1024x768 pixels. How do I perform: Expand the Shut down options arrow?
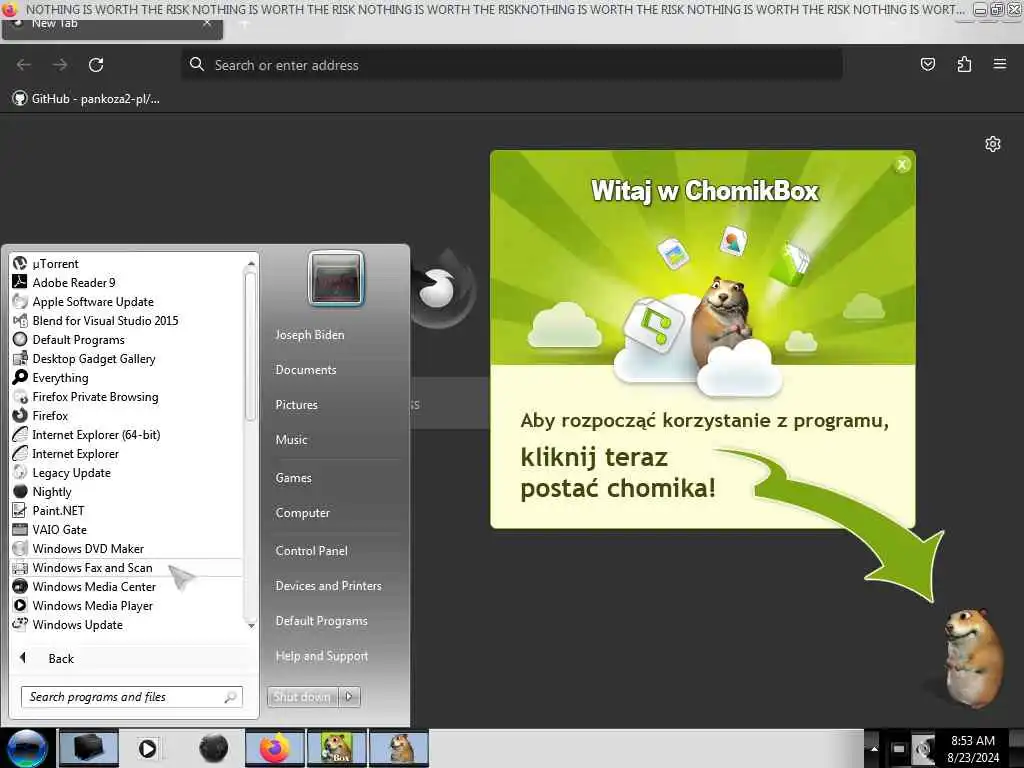[x=349, y=697]
